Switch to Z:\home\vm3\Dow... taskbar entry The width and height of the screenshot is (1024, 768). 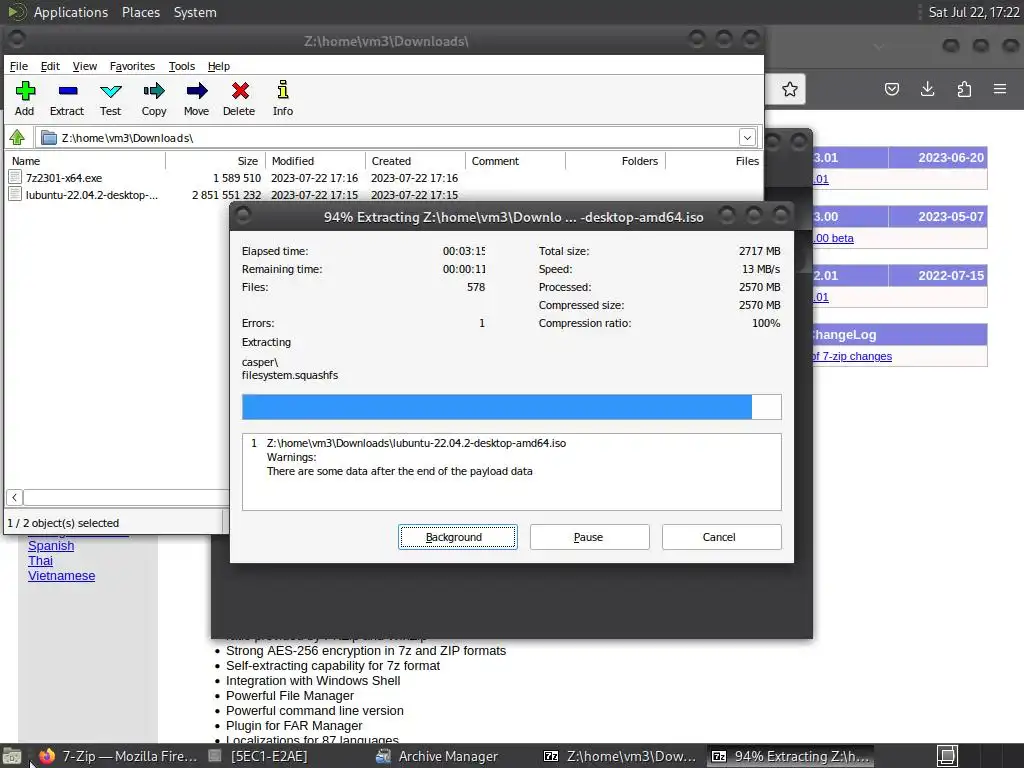tap(620, 756)
